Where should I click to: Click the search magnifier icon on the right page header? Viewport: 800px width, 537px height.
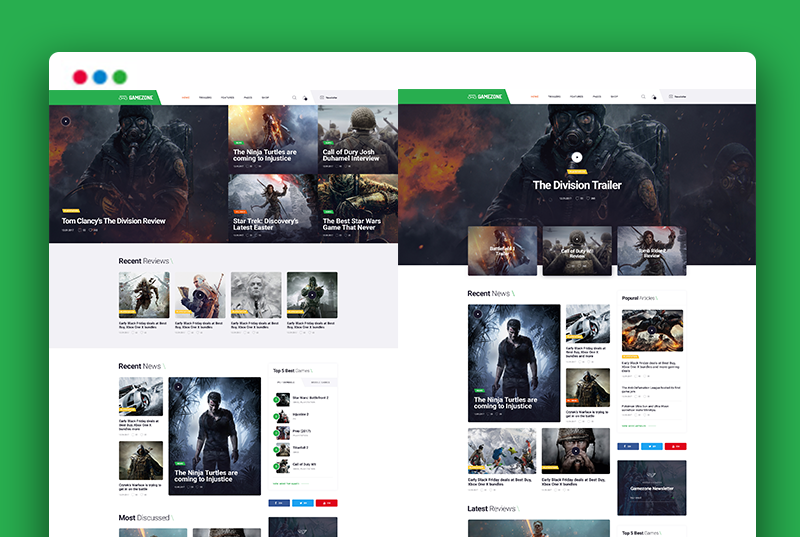(x=643, y=96)
